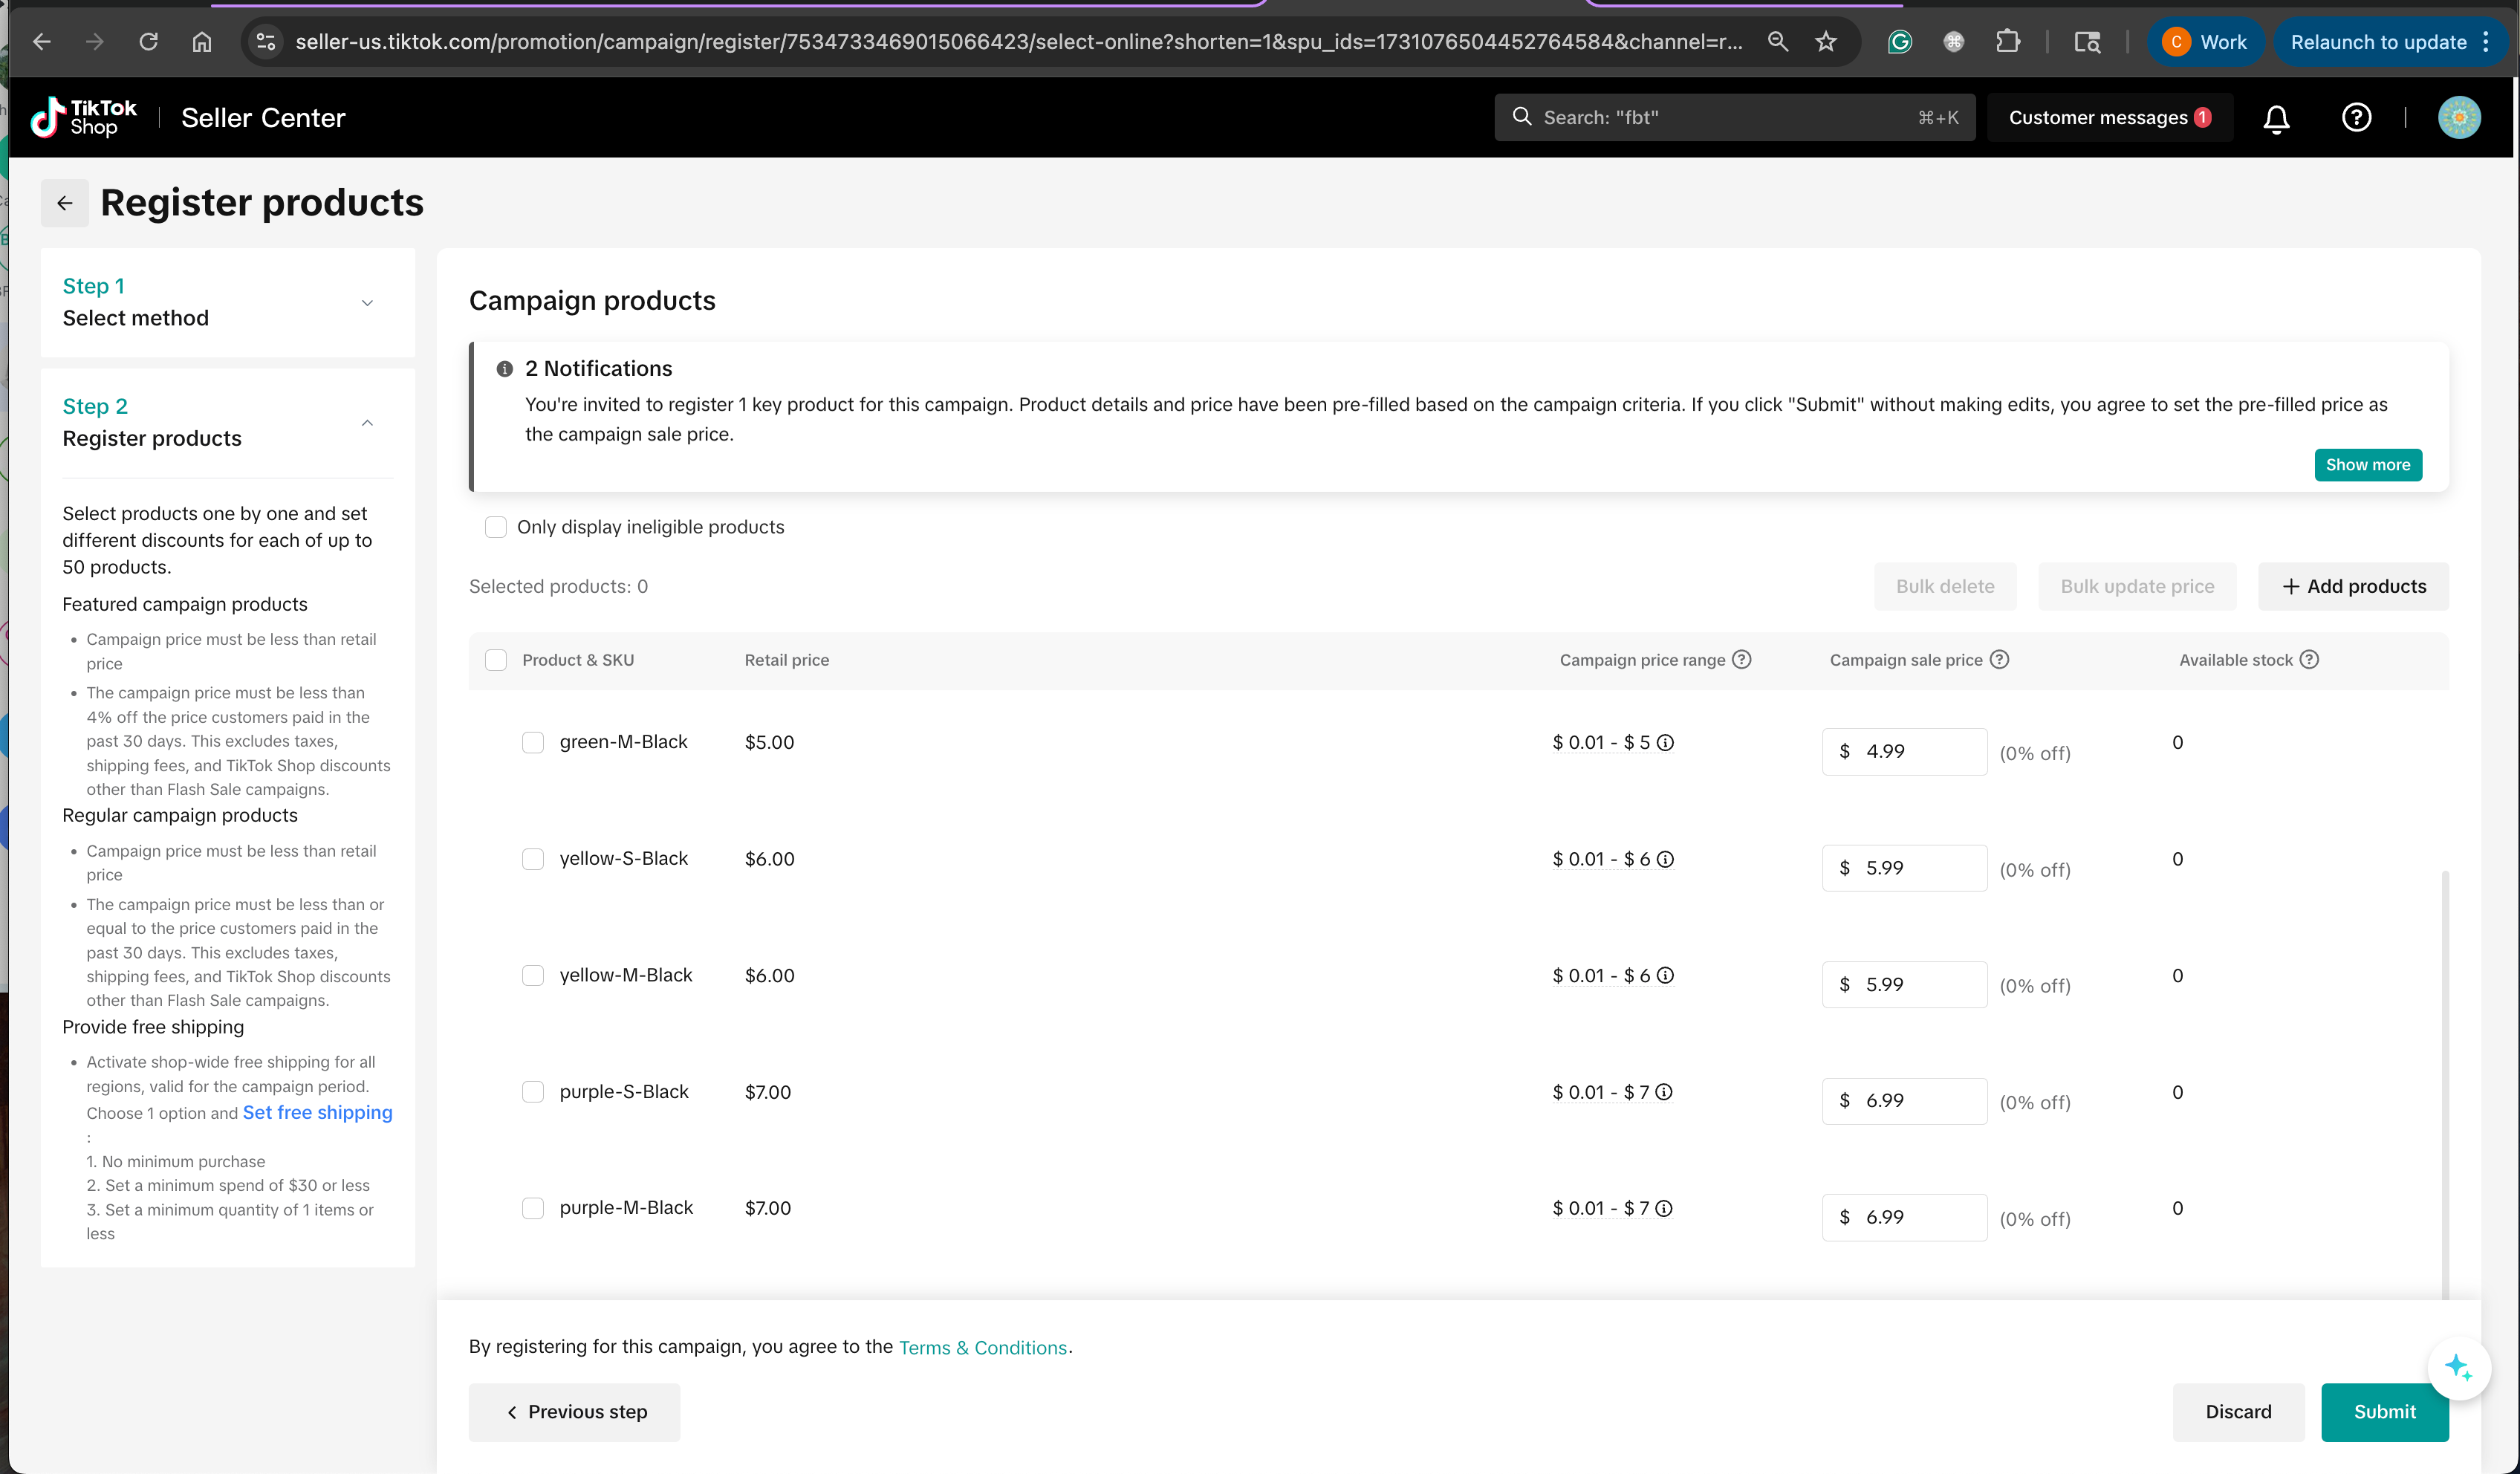Tick the select-all Product & SKU checkbox
Screen dimensions: 2520x1474
[x=496, y=660]
